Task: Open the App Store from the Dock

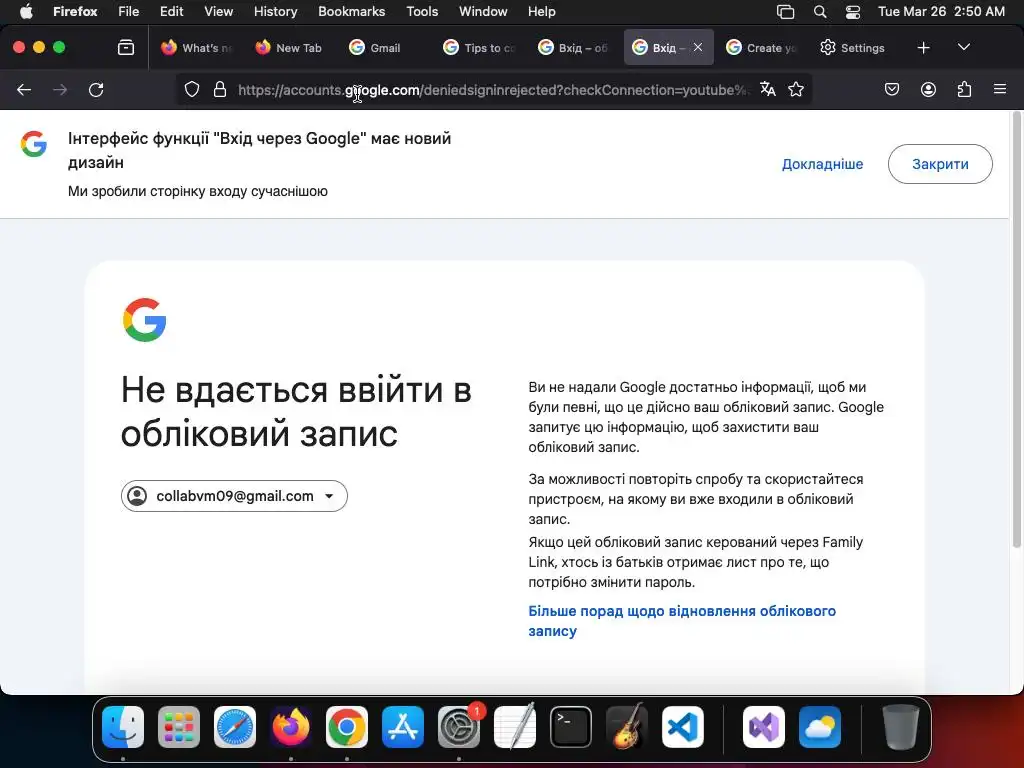Action: 403,727
